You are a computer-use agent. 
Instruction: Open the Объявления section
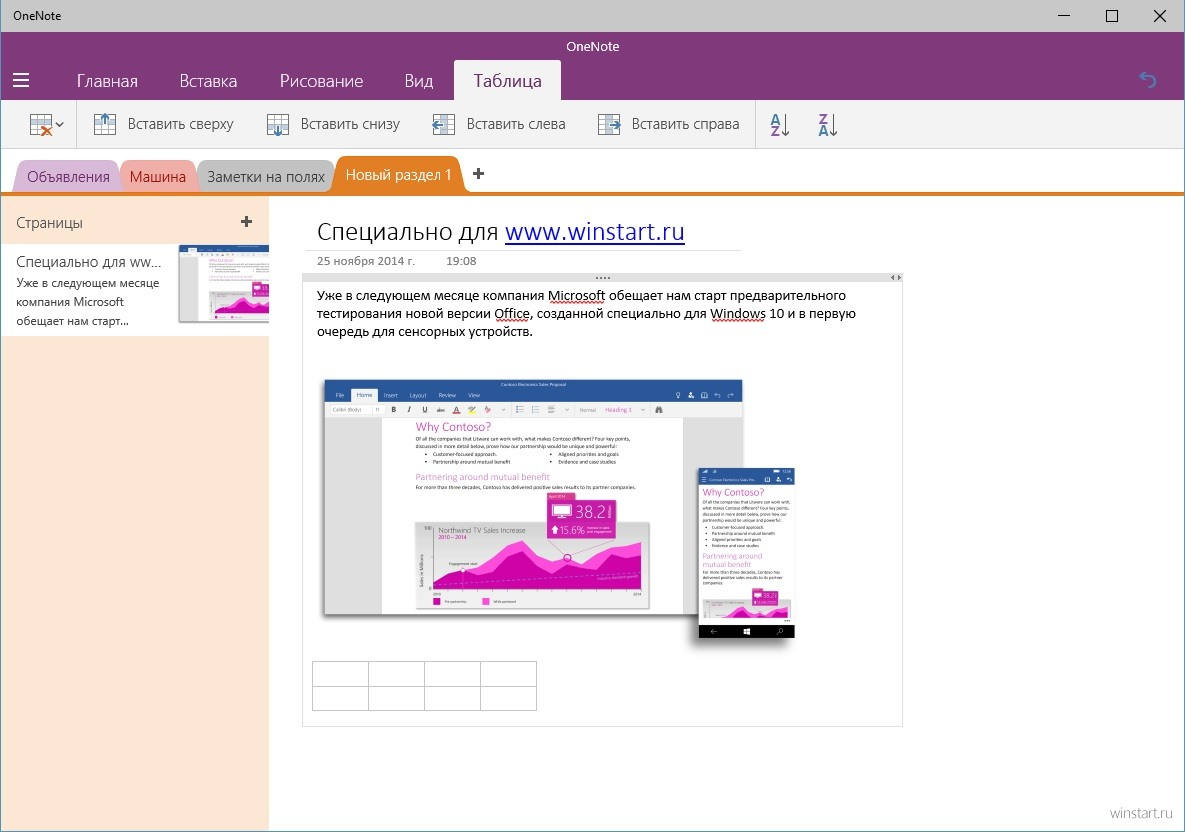[67, 177]
